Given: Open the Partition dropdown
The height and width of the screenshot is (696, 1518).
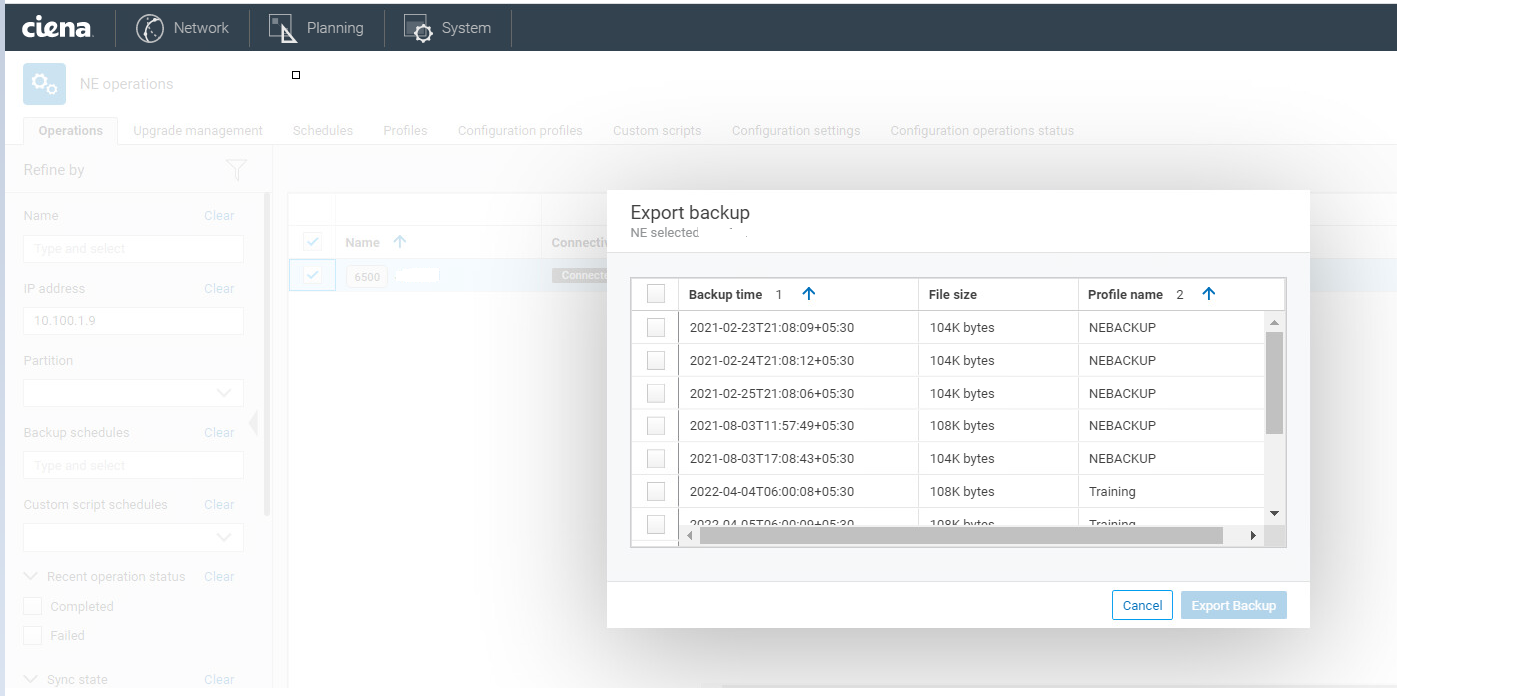Looking at the screenshot, I should pos(133,393).
